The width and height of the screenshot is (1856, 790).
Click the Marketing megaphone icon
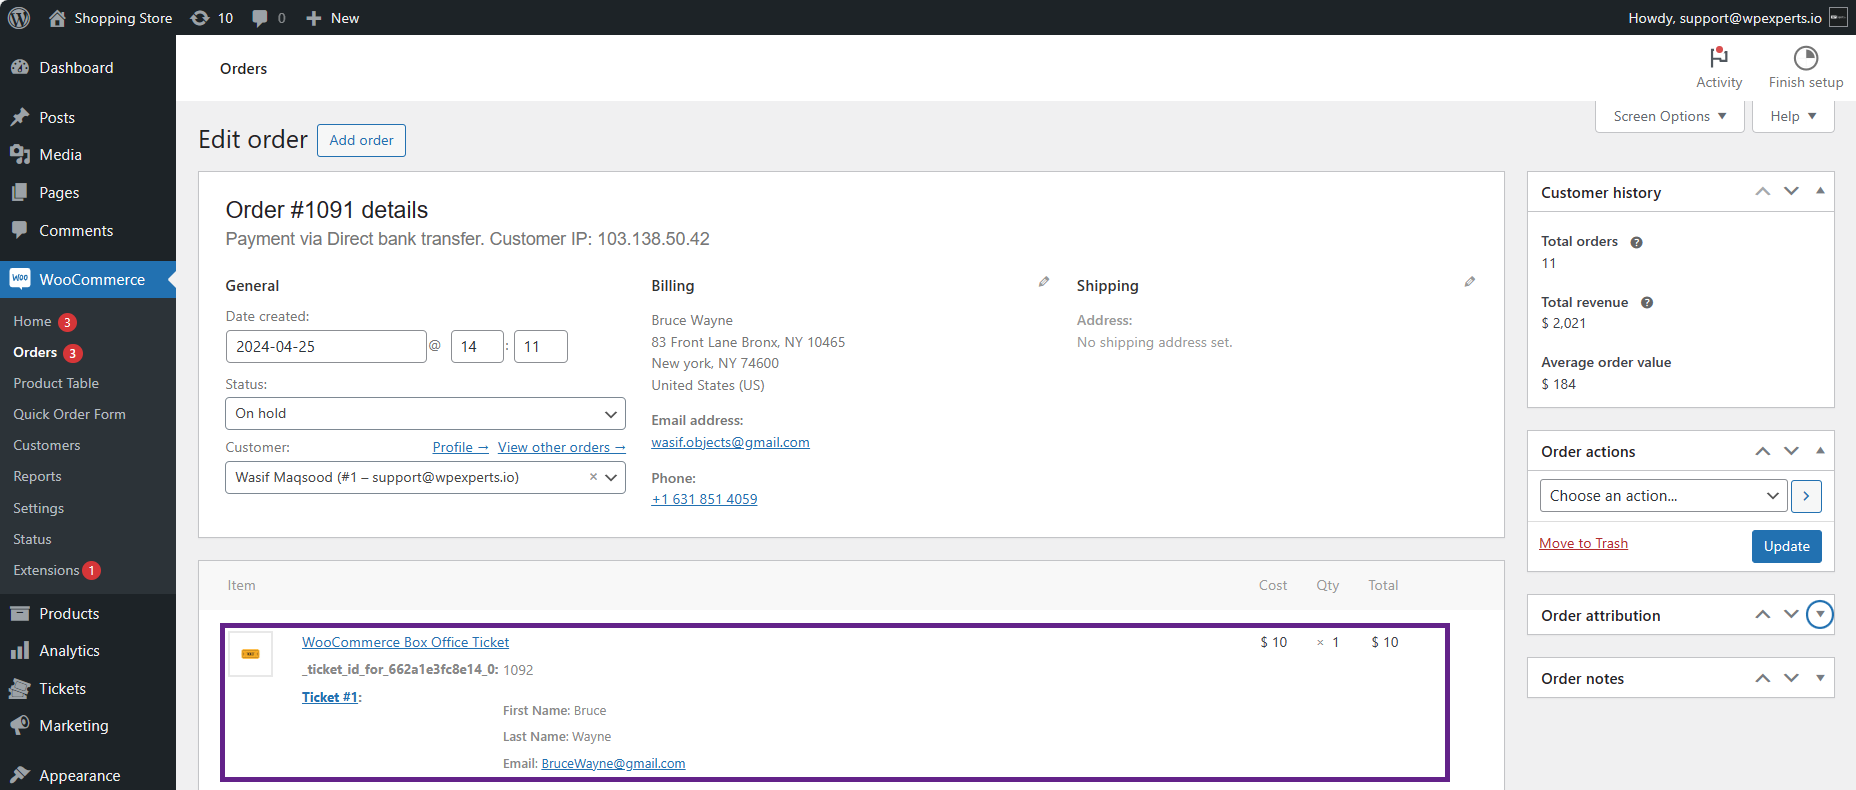pyautogui.click(x=20, y=725)
